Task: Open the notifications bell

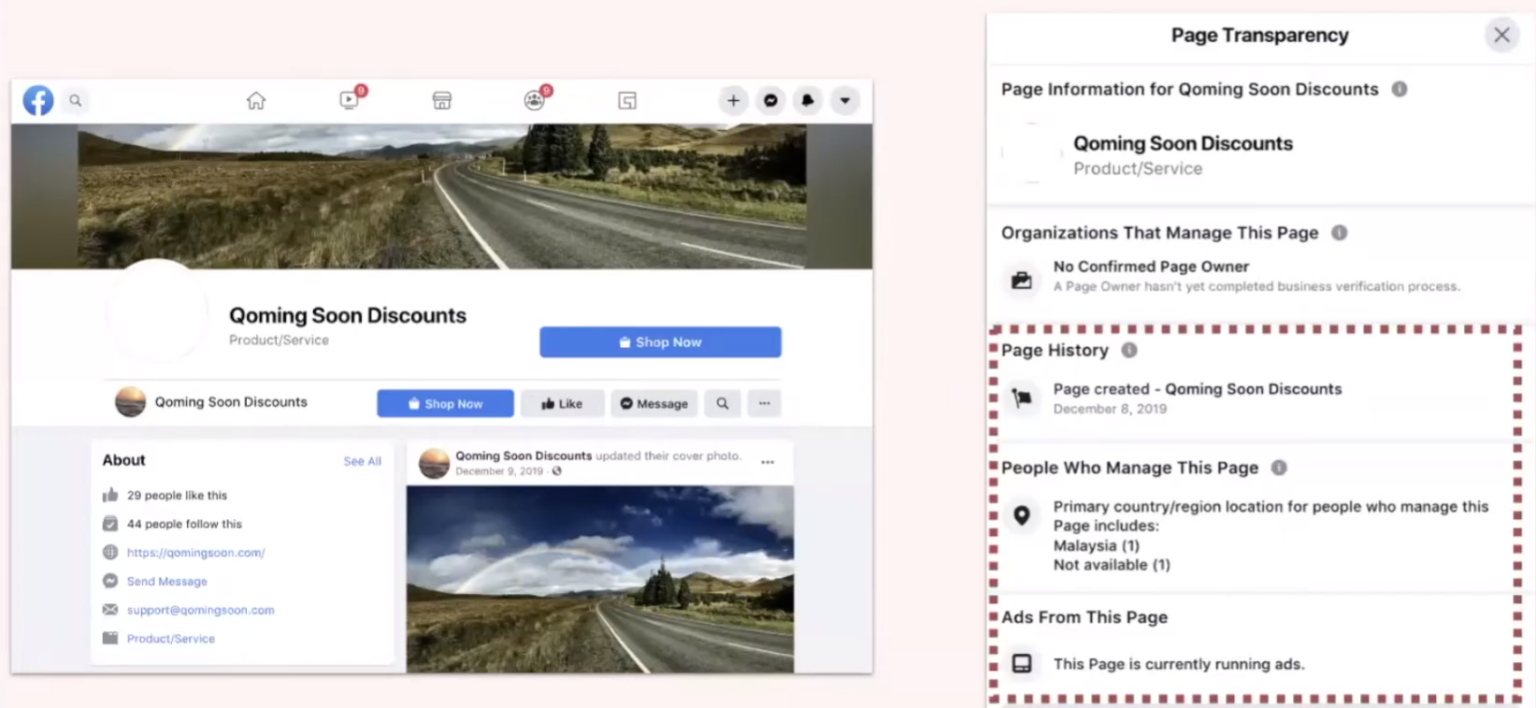Action: (807, 100)
